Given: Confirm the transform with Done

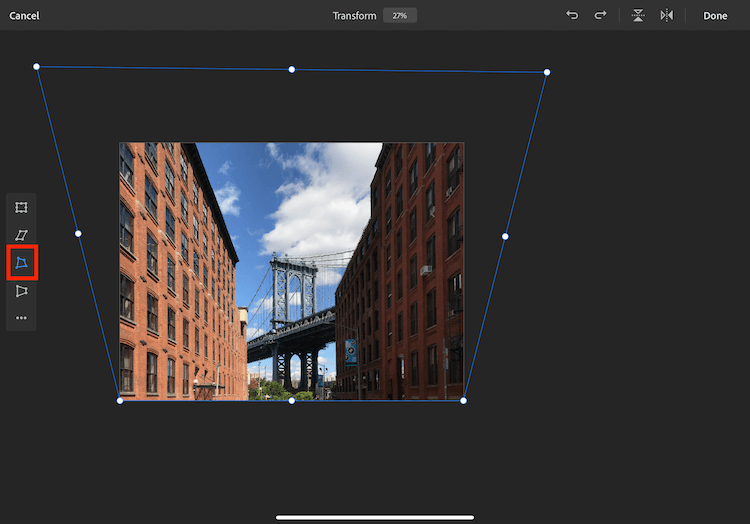Looking at the screenshot, I should [x=715, y=16].
